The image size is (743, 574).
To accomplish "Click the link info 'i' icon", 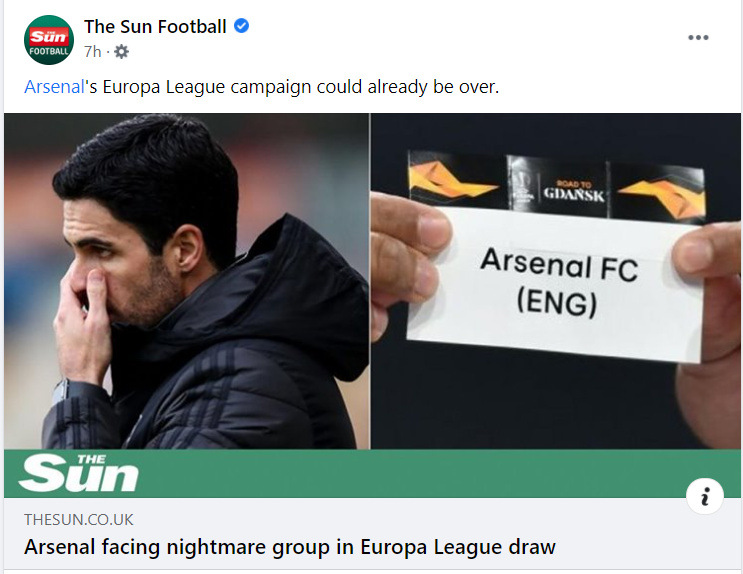I will [x=705, y=496].
